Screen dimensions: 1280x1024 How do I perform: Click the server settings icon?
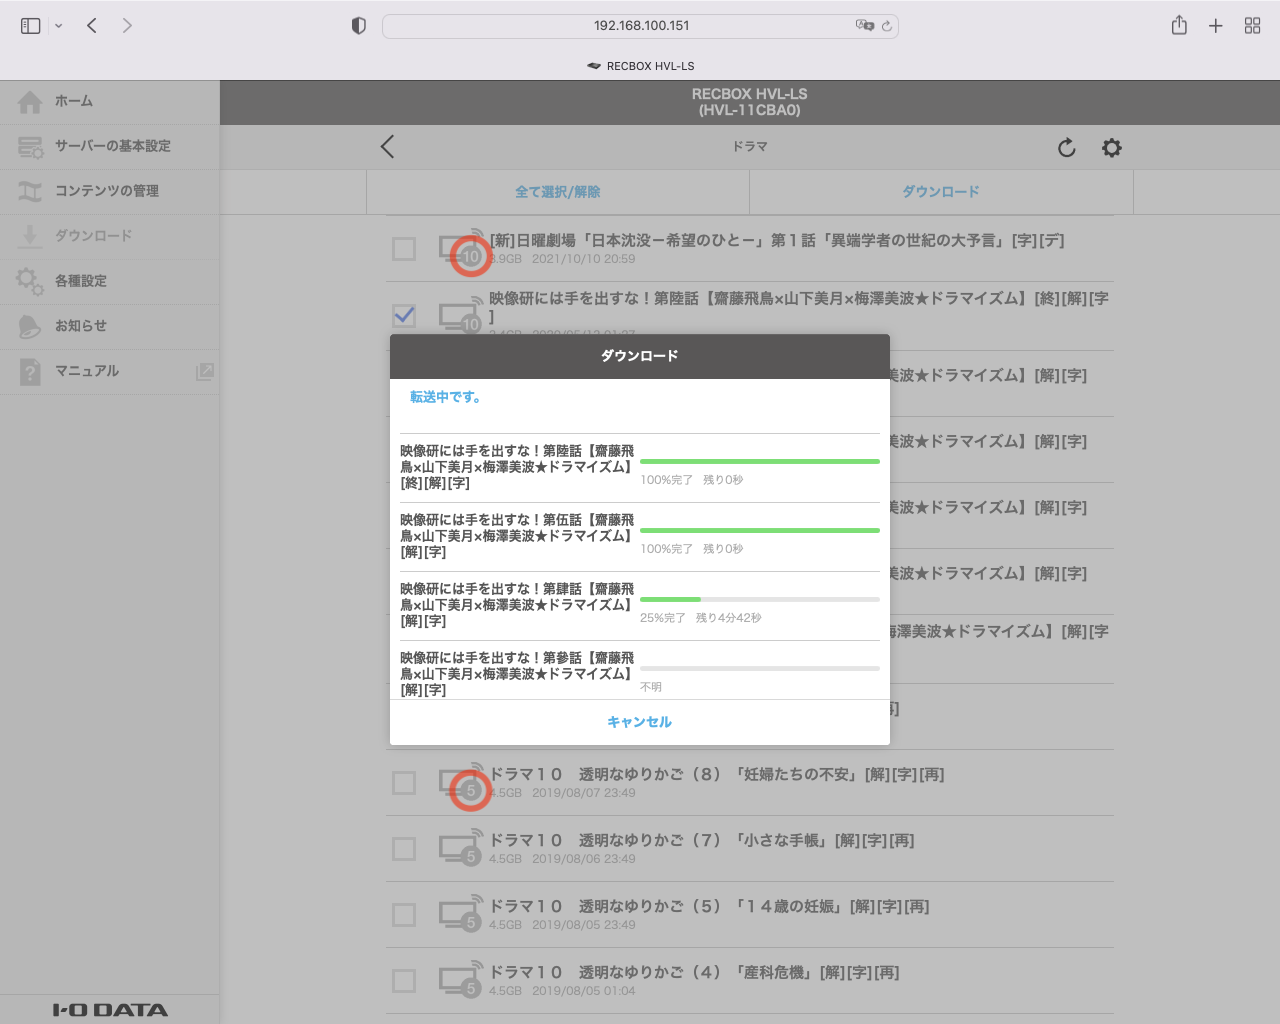[x=30, y=147]
